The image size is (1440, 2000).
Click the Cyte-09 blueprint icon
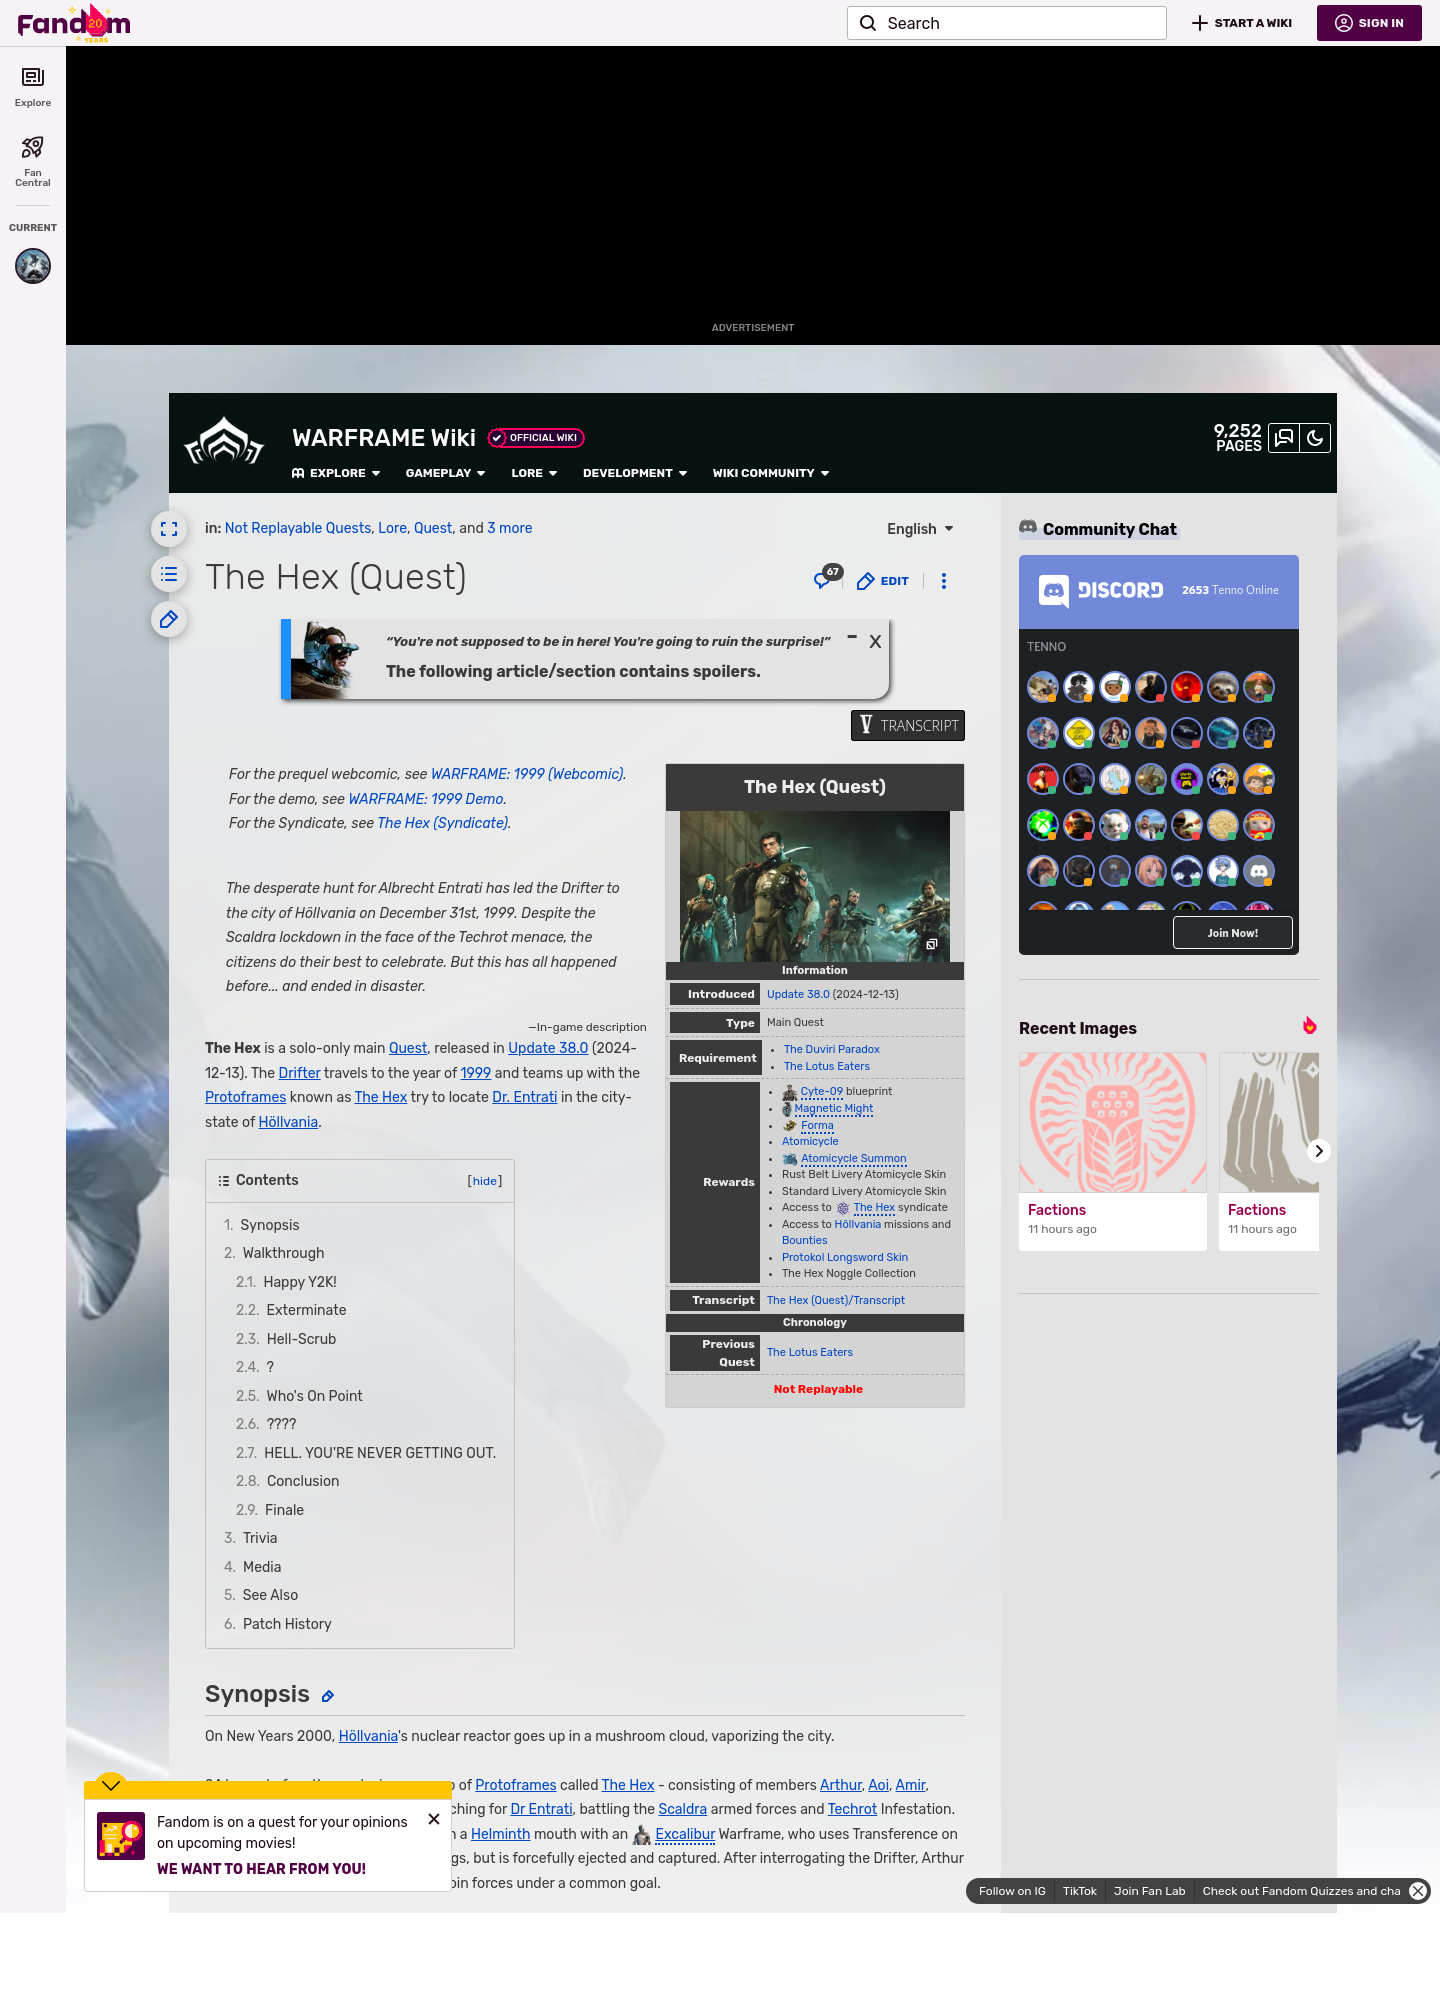(x=789, y=1092)
